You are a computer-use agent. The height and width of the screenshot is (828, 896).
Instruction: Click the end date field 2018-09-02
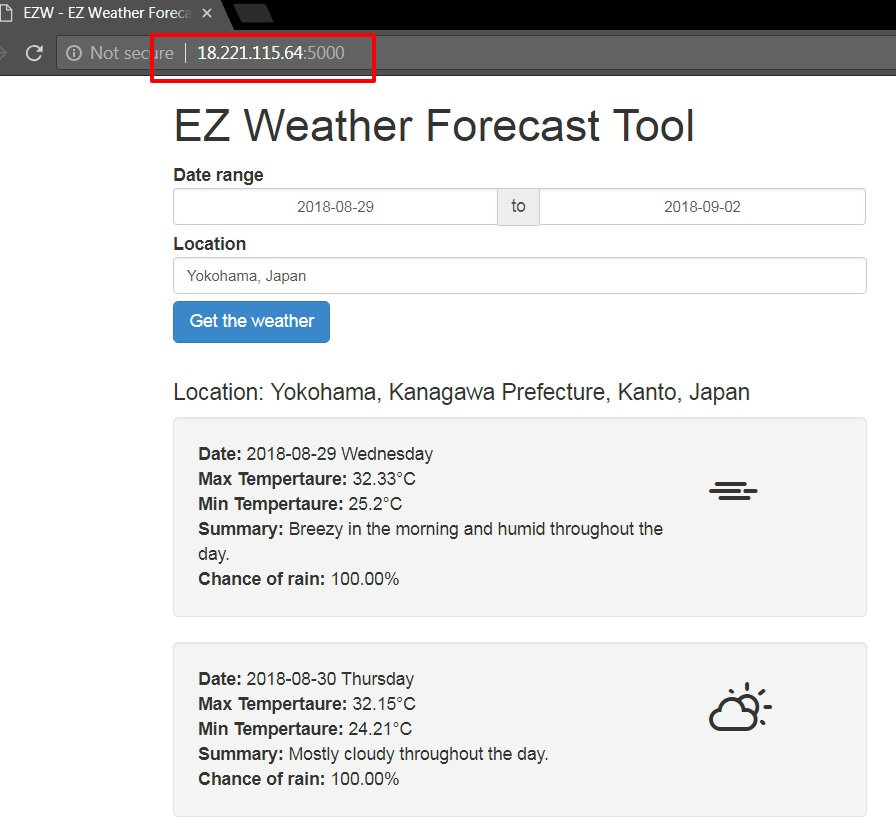point(702,207)
